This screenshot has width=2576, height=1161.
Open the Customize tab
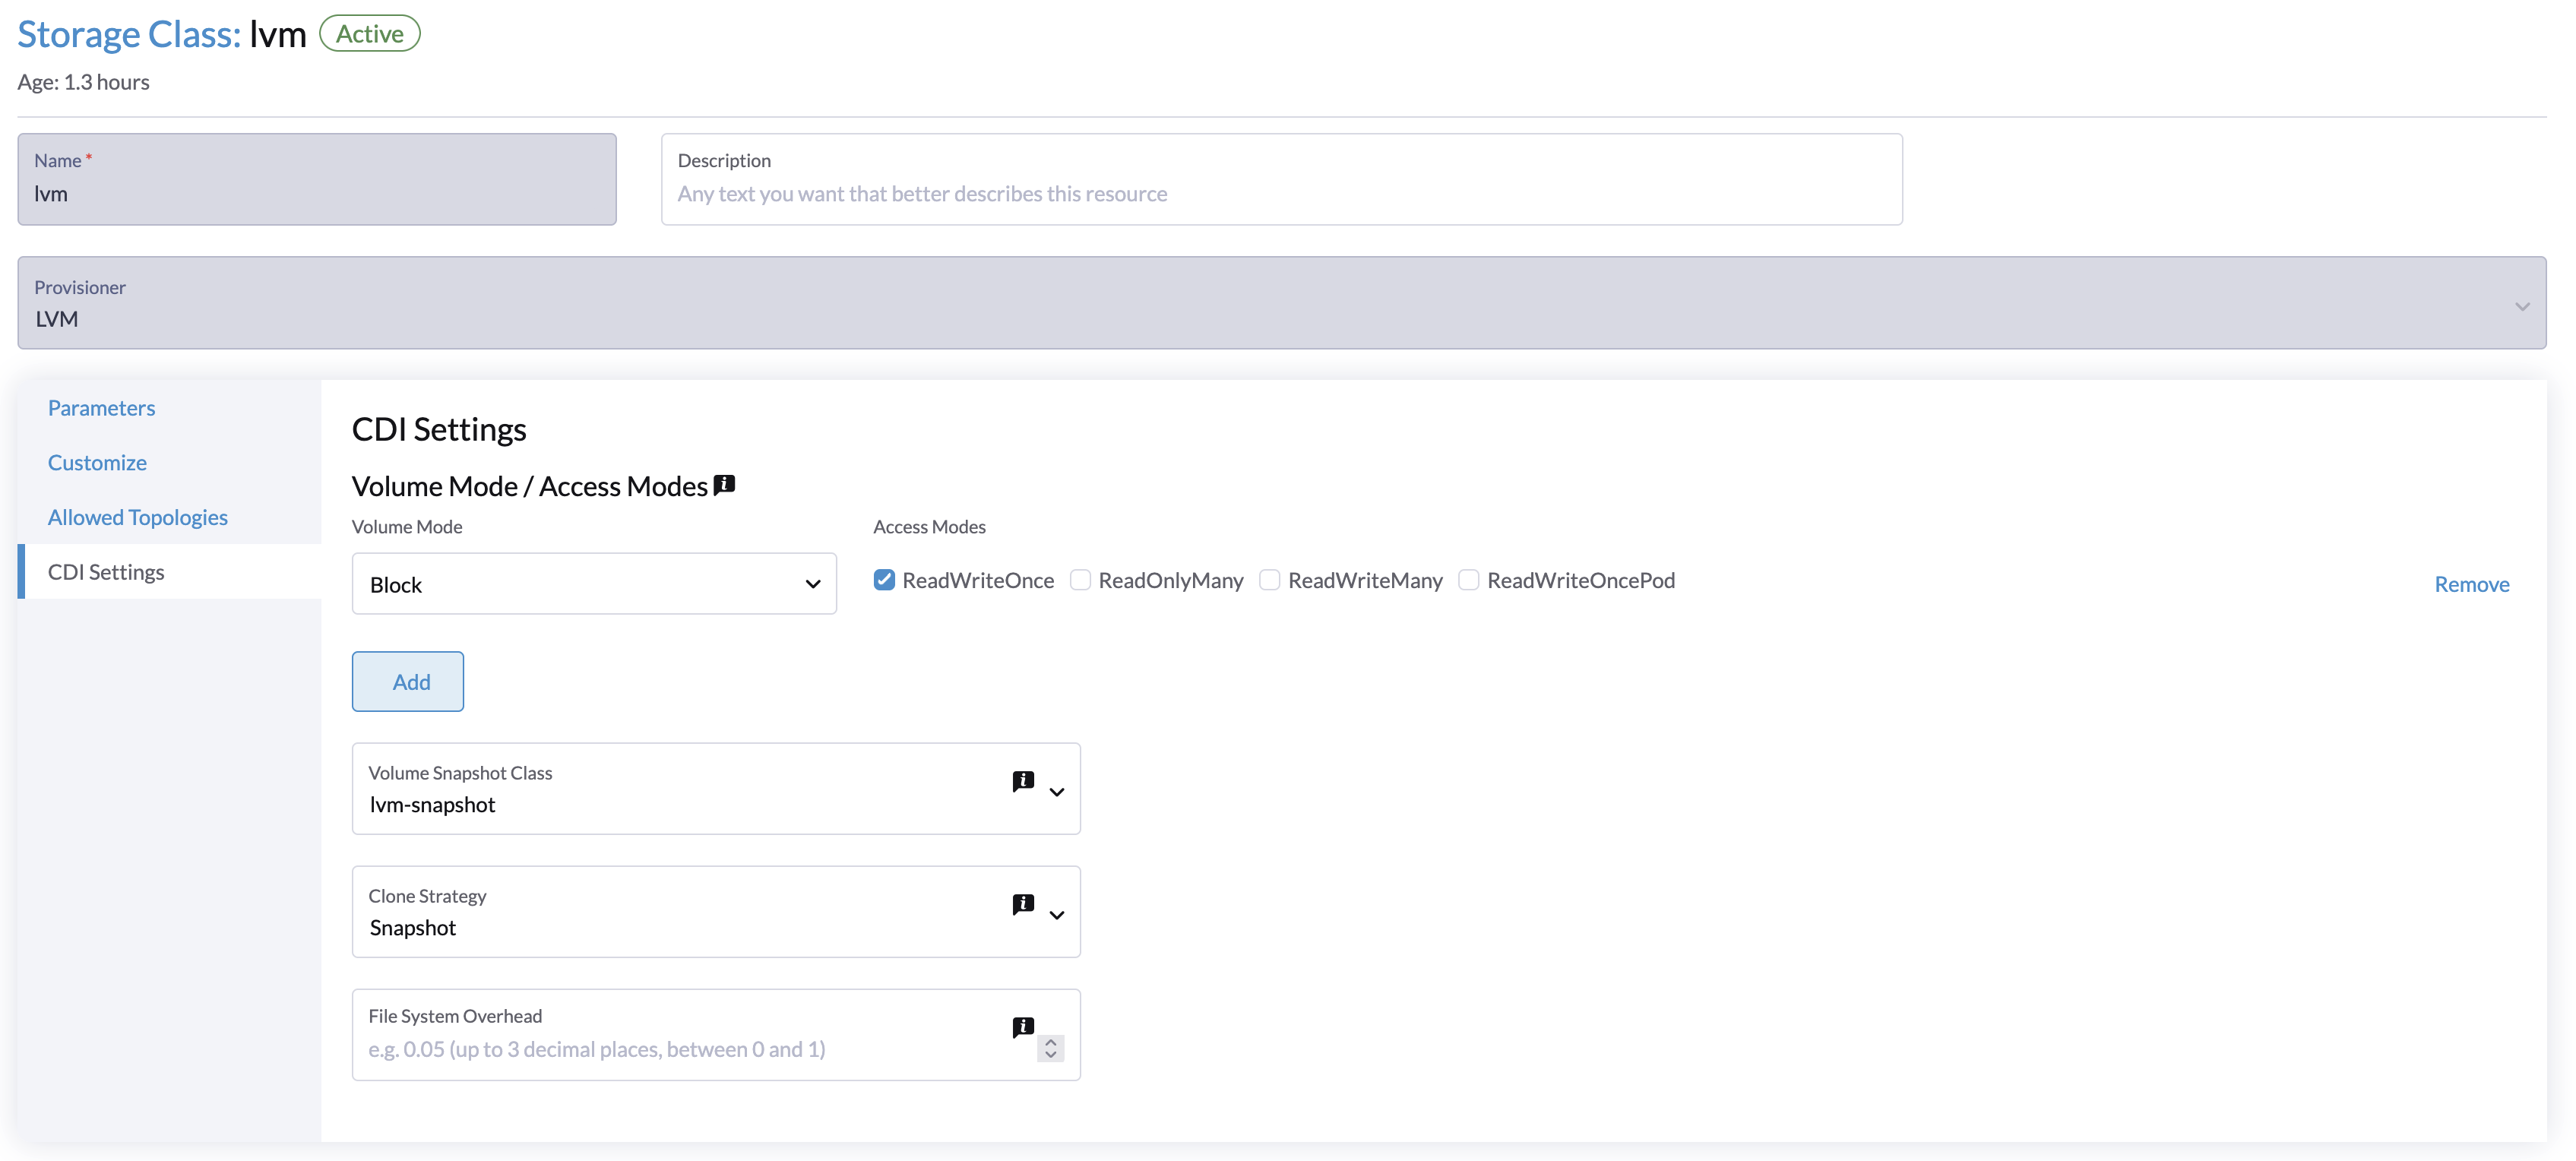[x=97, y=463]
